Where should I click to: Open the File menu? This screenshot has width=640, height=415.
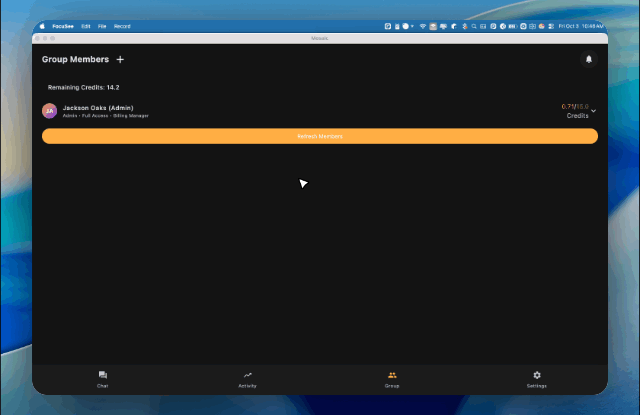click(x=102, y=26)
